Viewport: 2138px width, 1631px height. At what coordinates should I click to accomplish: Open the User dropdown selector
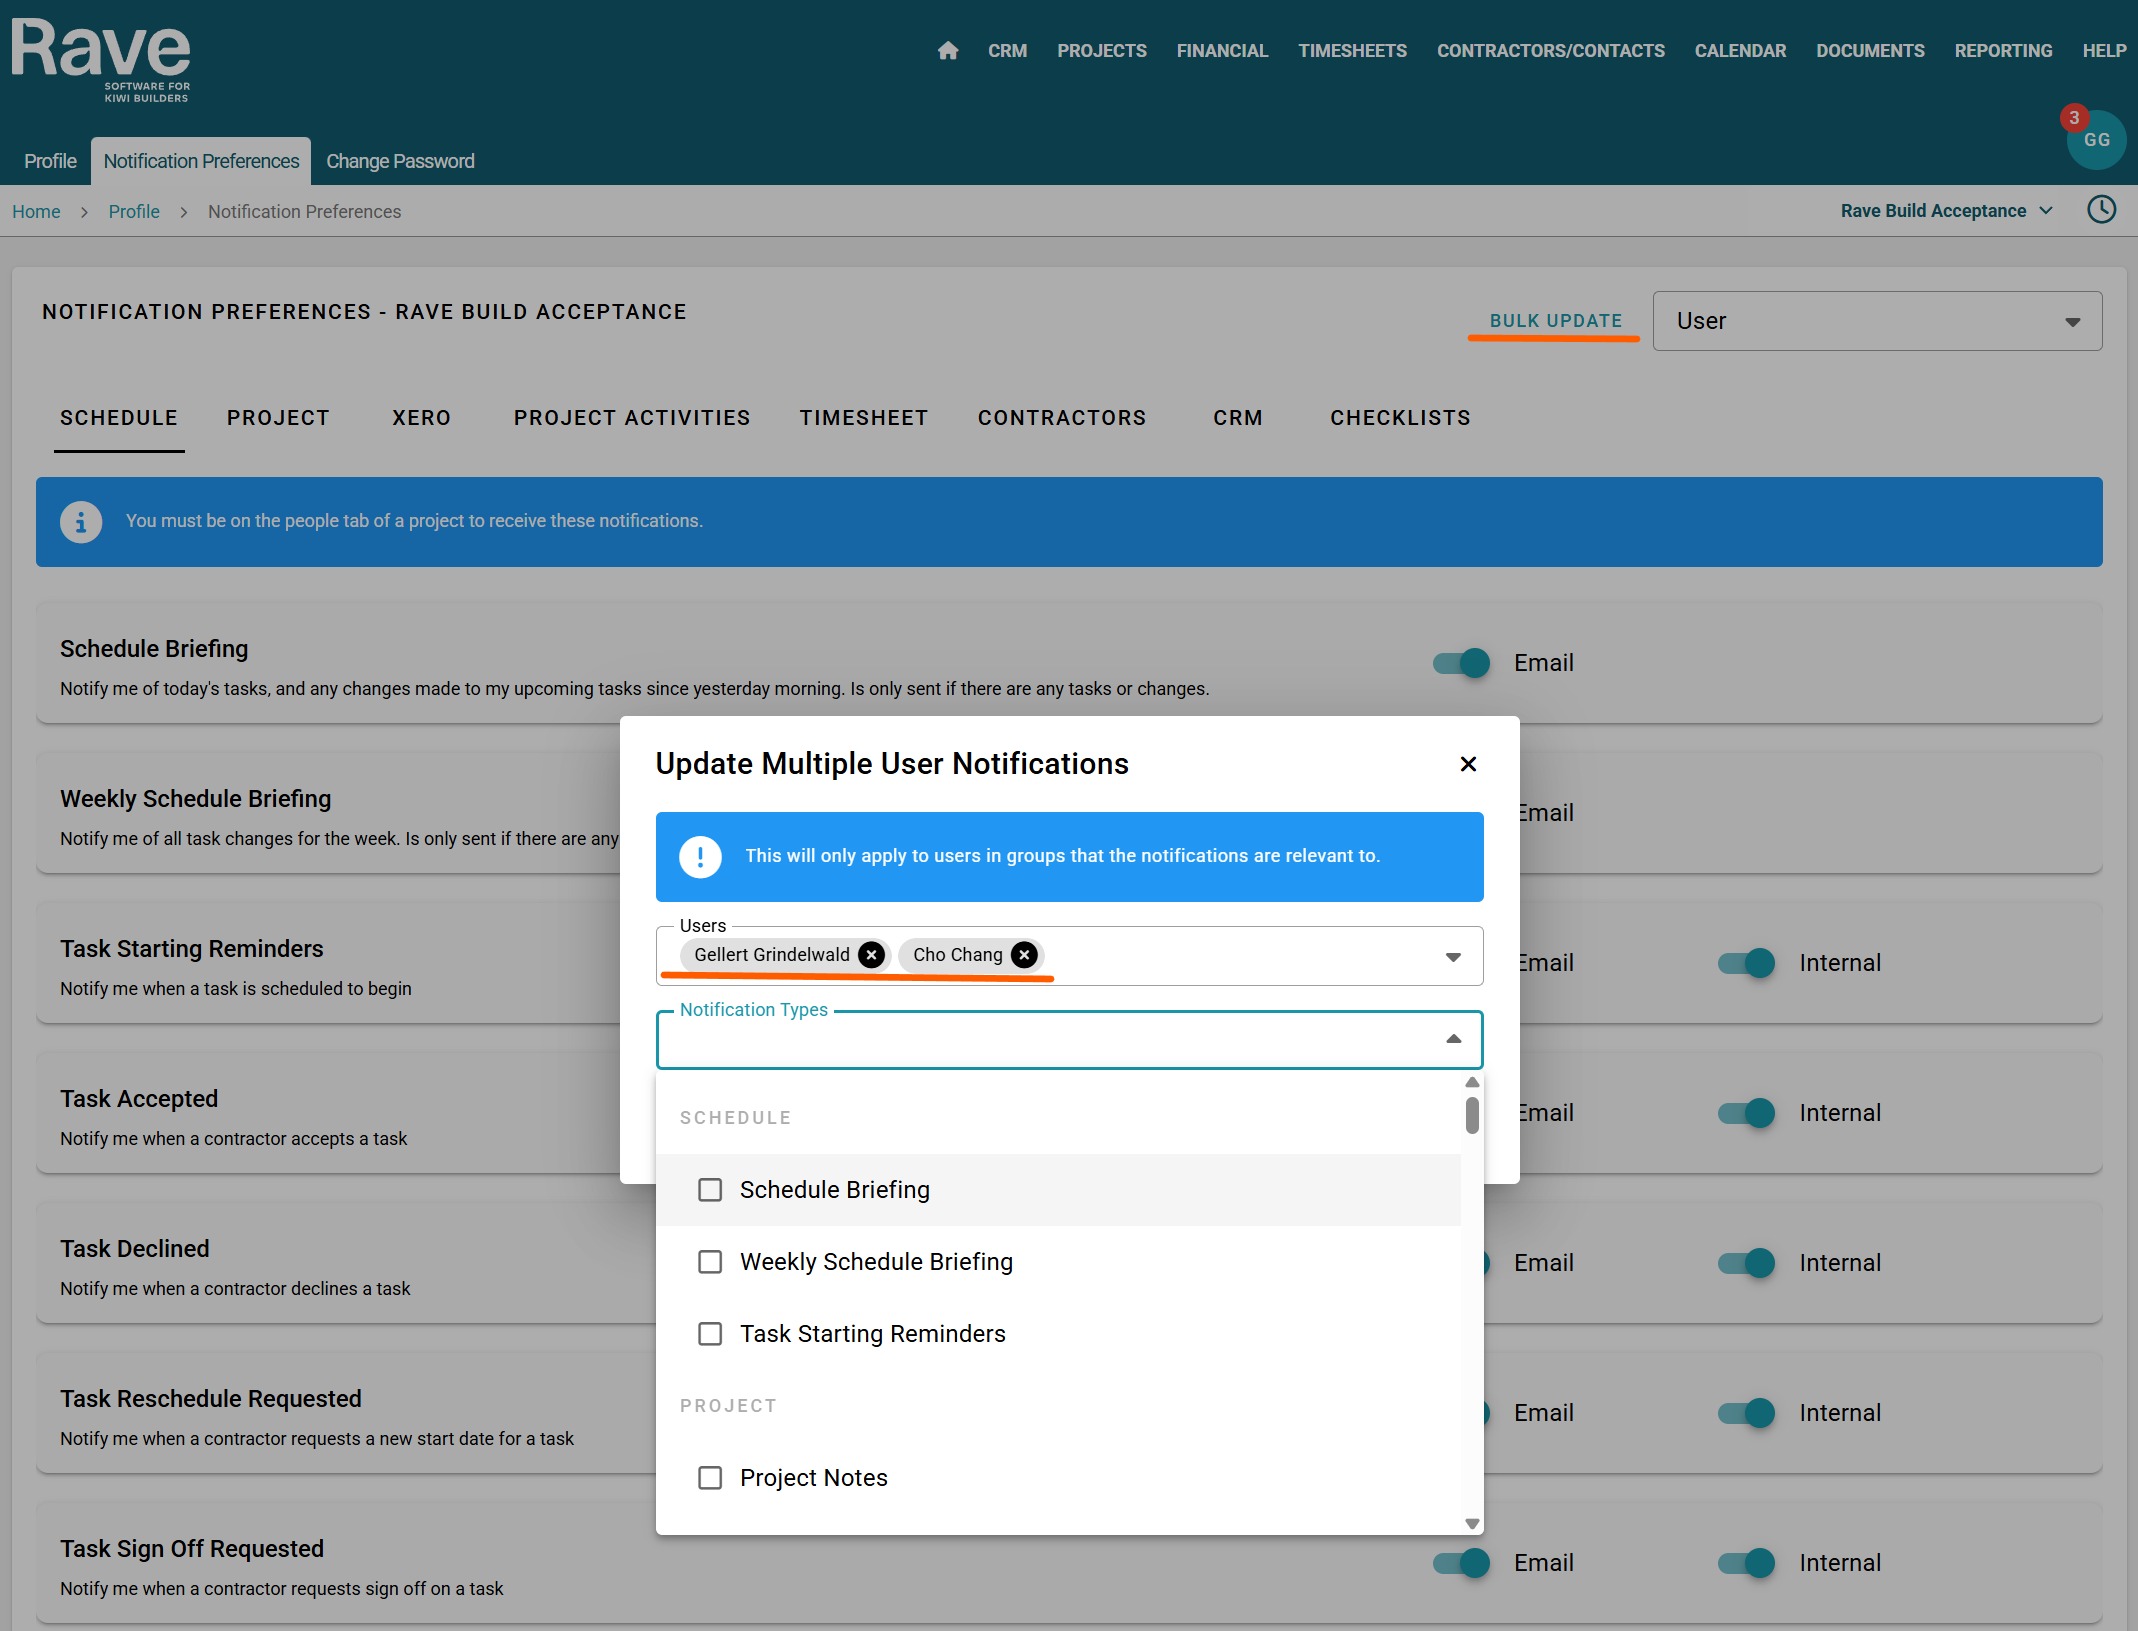(1877, 321)
